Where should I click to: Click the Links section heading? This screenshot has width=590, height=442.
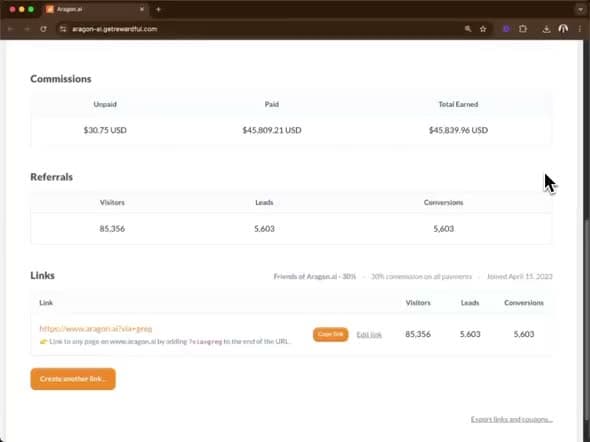coord(43,275)
